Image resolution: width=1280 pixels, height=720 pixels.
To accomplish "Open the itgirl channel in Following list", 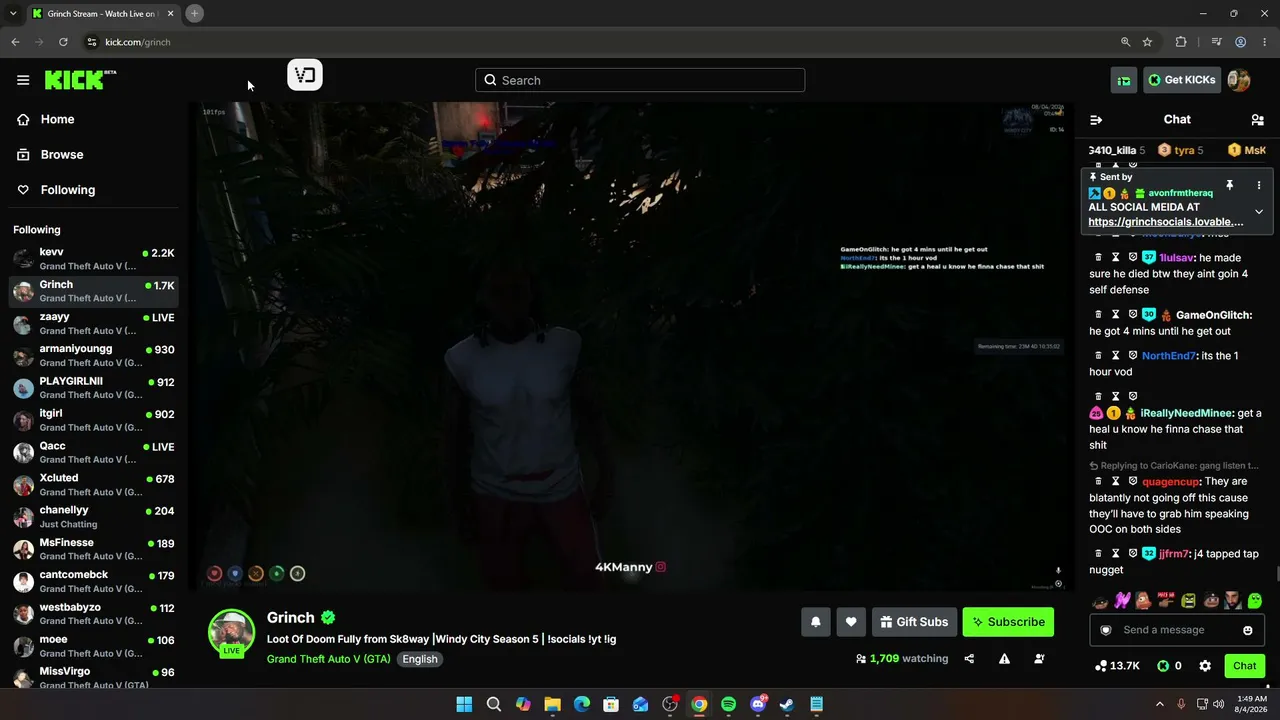I will click(95, 420).
